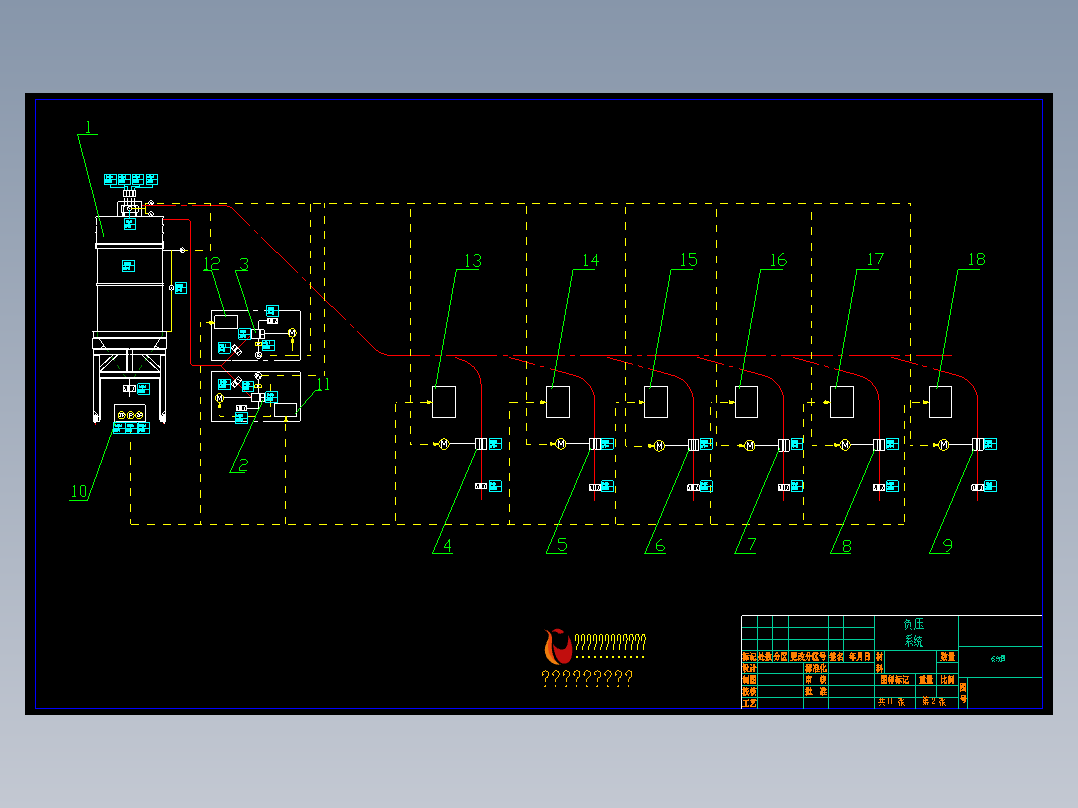1078x808 pixels.
Task: Select valve symbol pointed to by callout 7
Action: click(784, 446)
